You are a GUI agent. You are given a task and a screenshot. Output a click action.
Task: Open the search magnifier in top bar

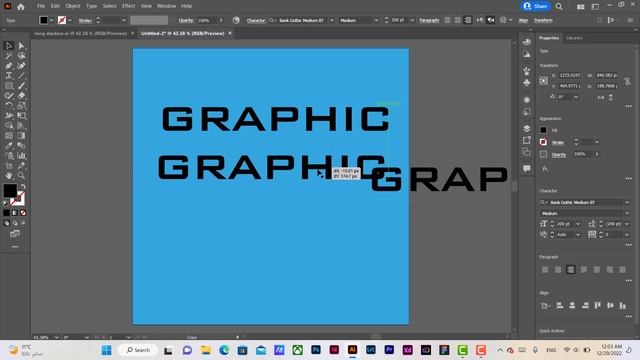pyautogui.click(x=559, y=7)
